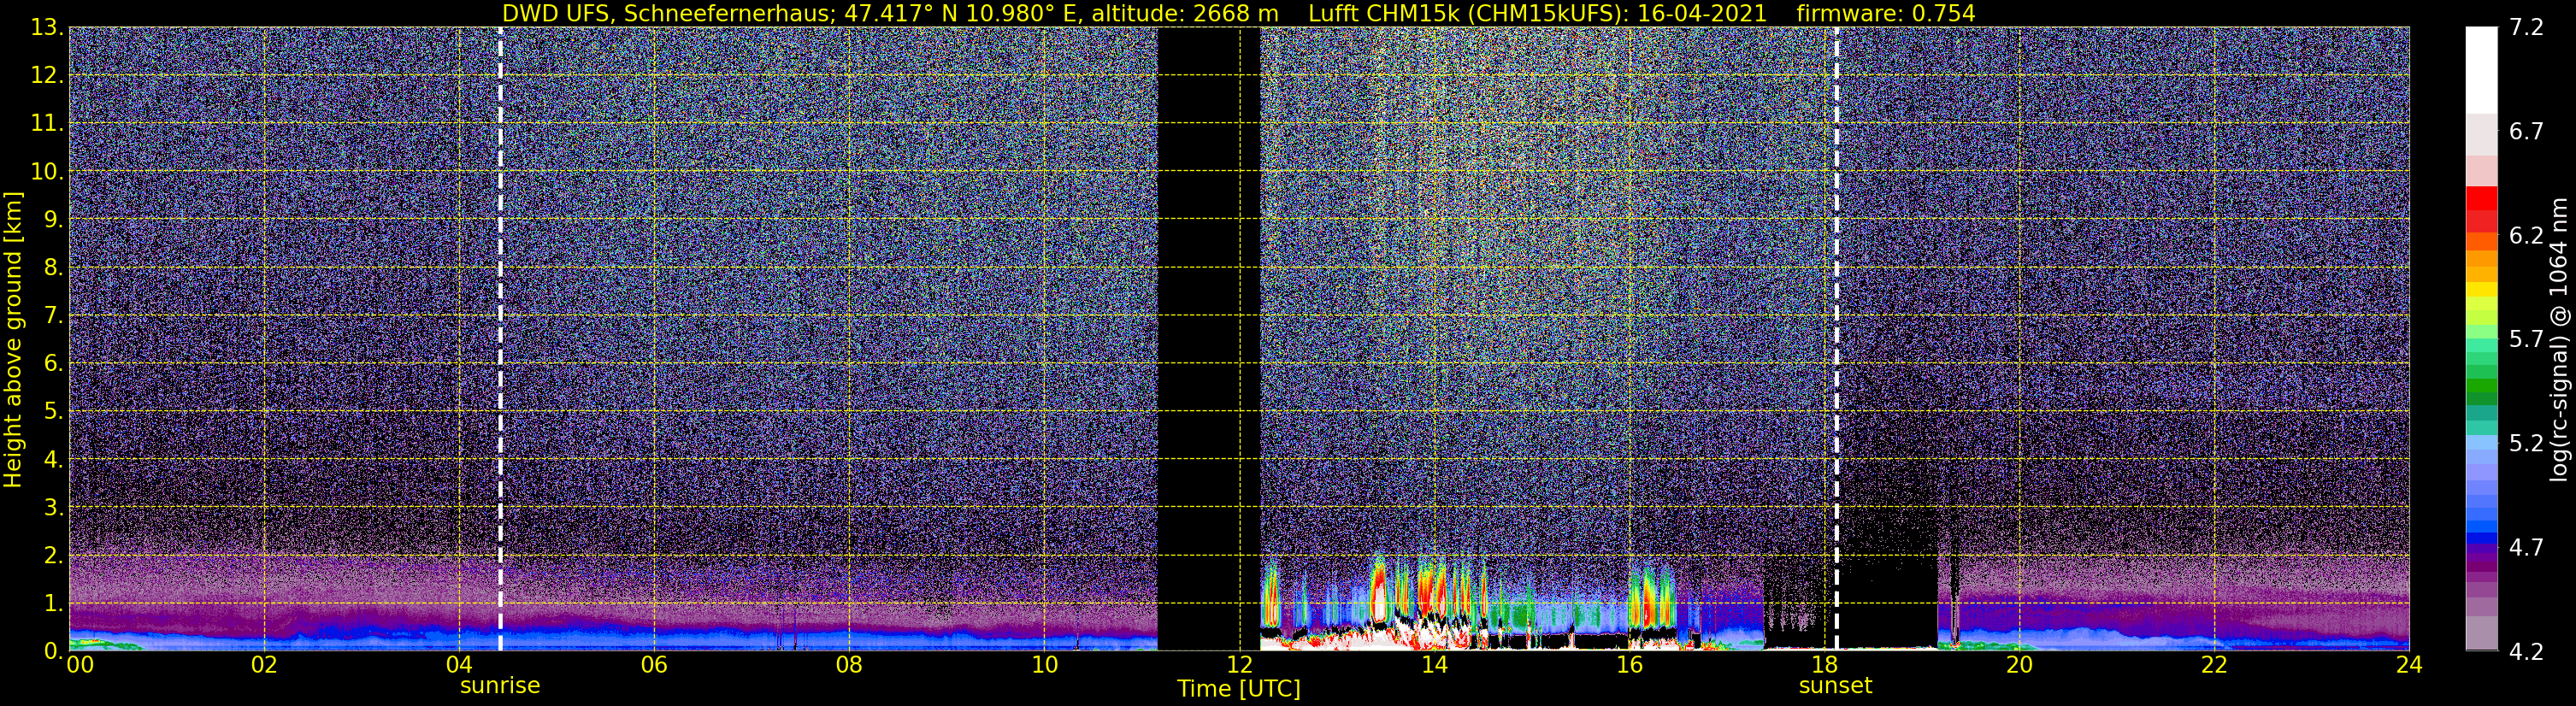Click time axis tick label 06
The height and width of the screenshot is (706, 2576).
coord(654,665)
